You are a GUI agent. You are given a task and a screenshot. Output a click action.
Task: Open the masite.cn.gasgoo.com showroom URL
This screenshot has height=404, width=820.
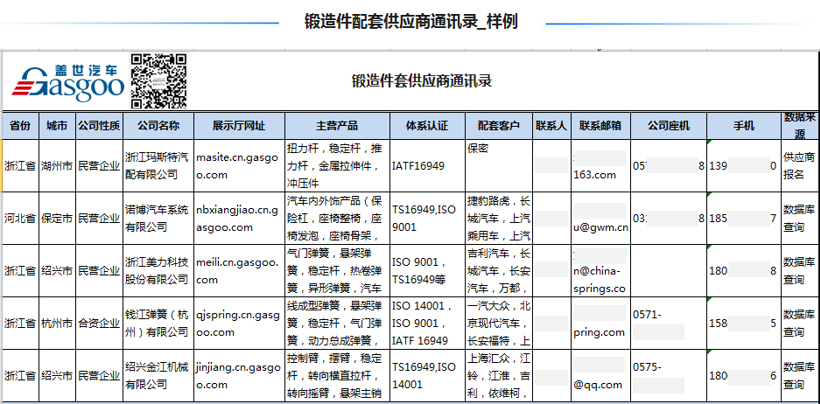pos(239,166)
